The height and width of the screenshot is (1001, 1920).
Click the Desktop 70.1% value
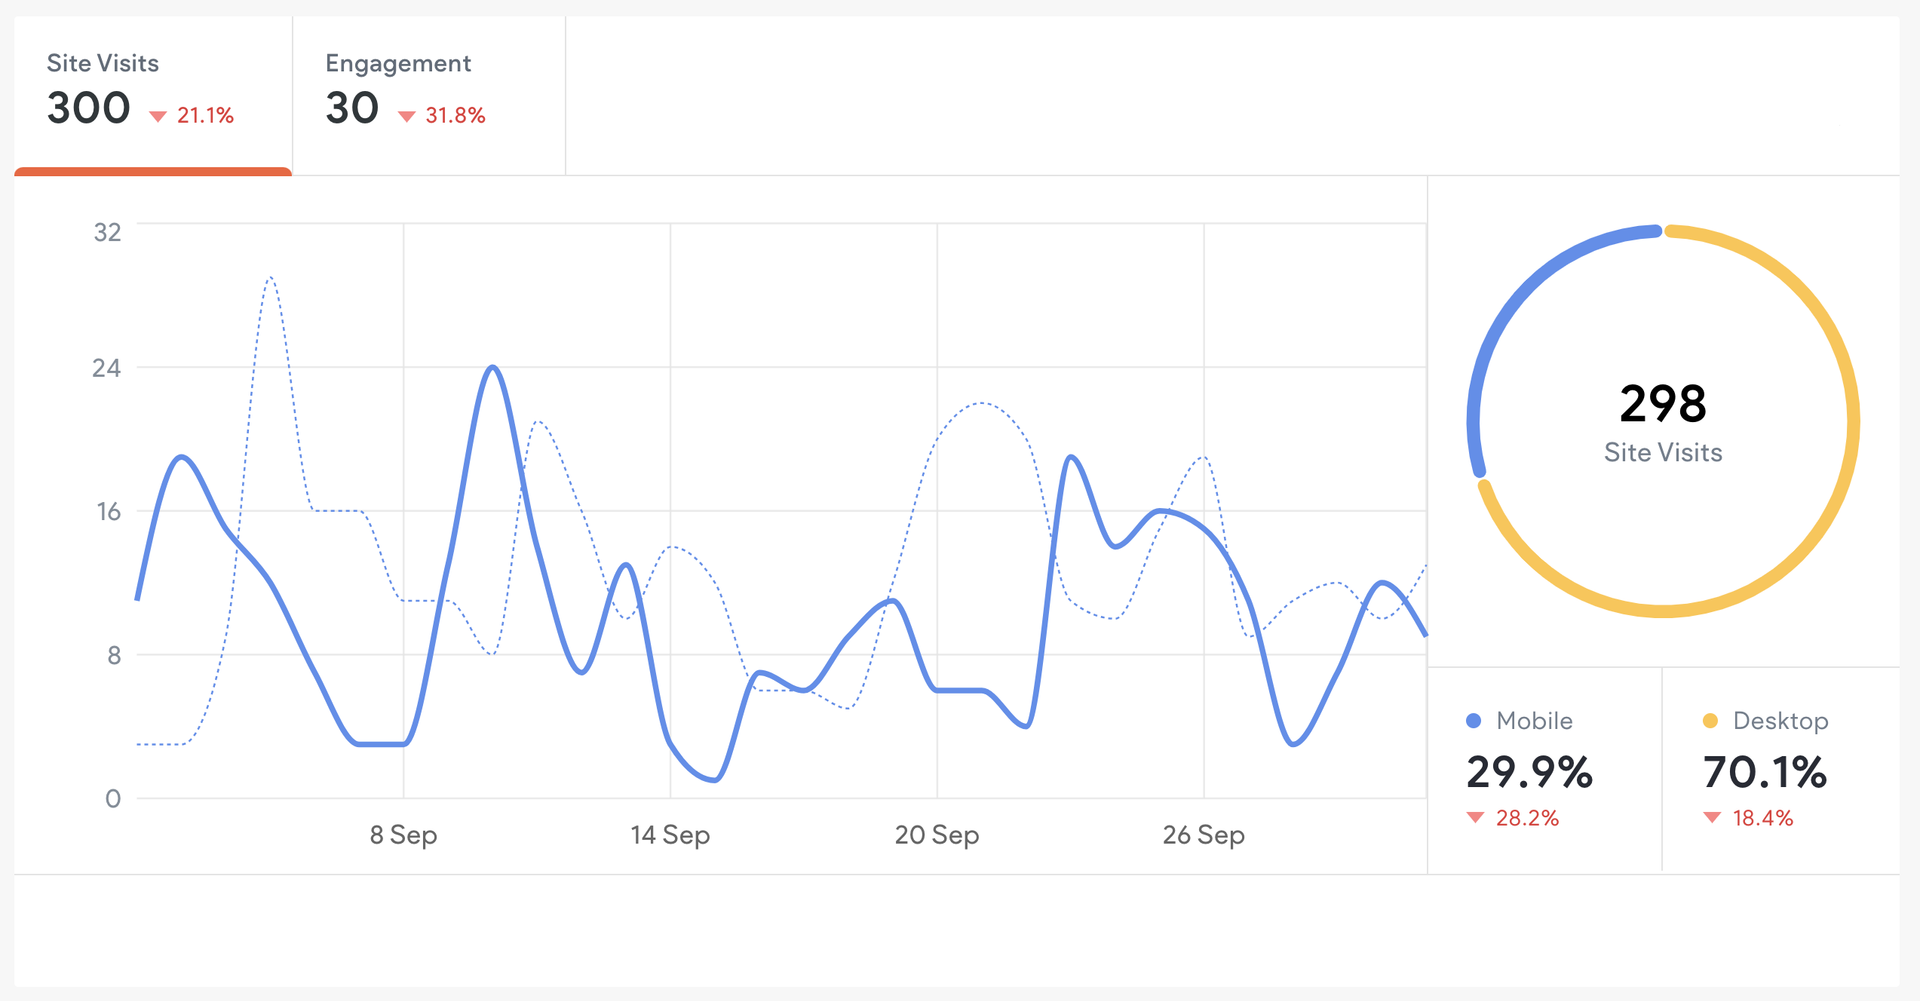(1765, 772)
